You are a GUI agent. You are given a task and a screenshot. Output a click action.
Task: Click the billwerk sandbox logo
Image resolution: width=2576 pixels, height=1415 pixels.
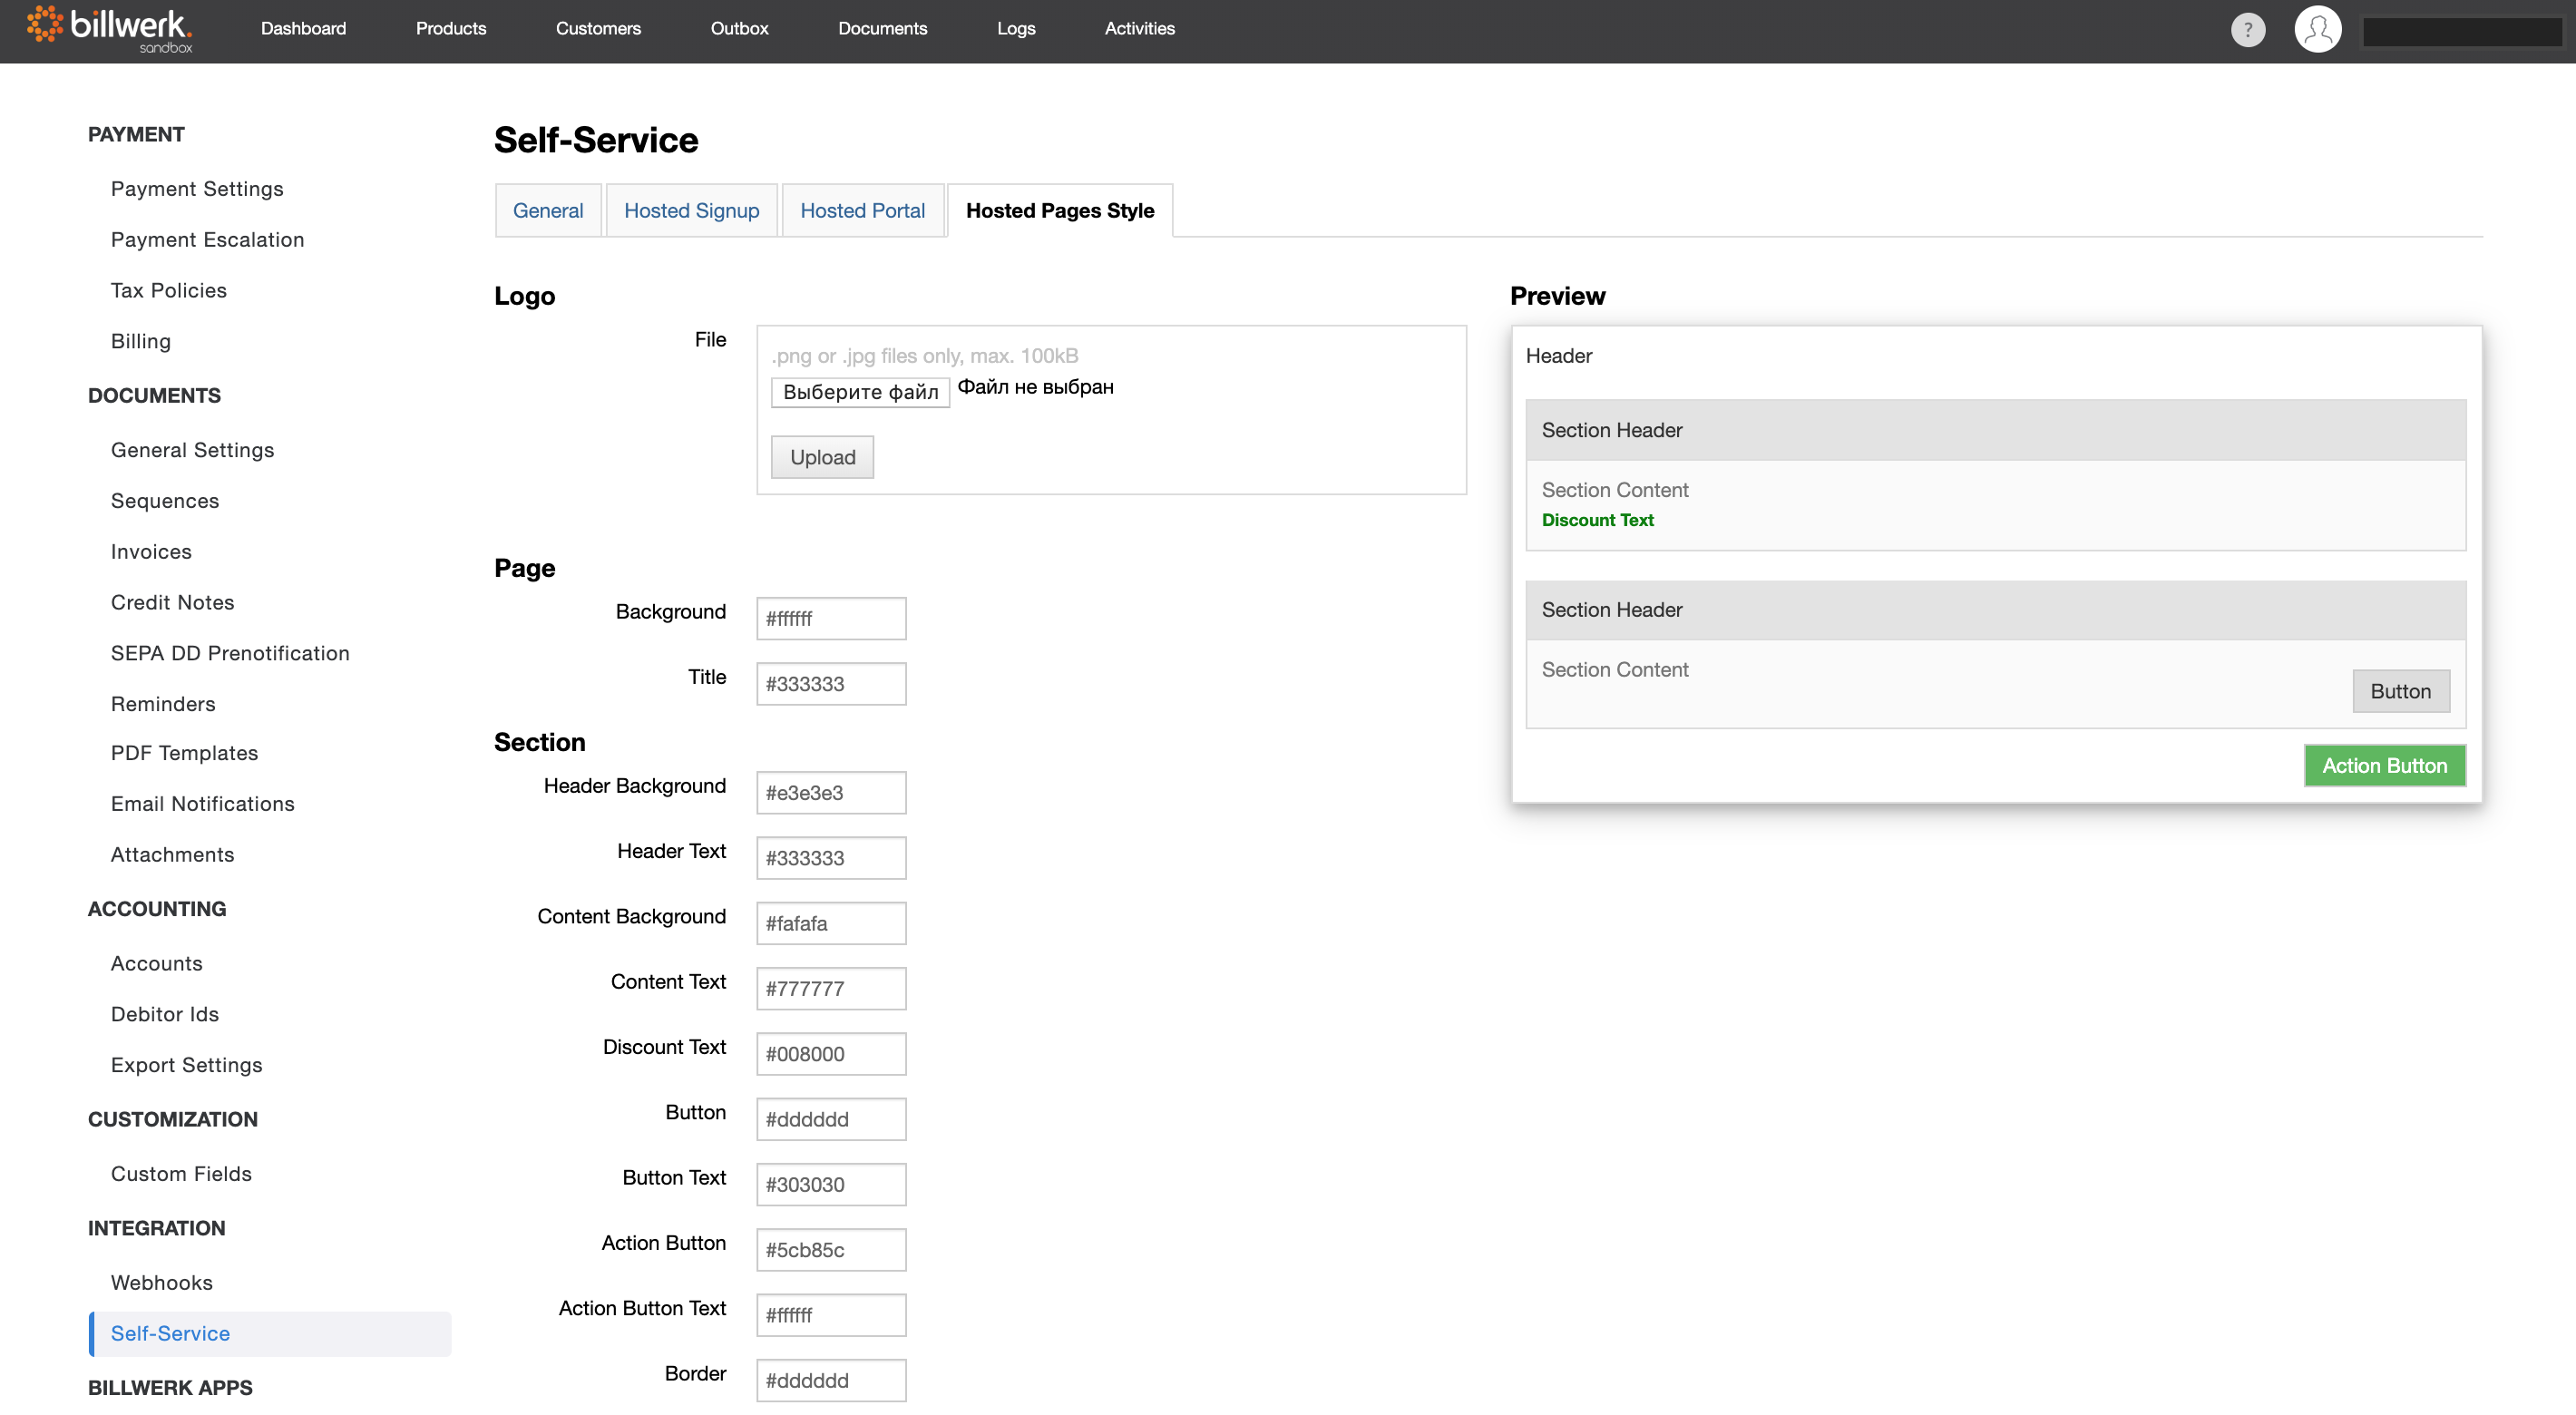click(109, 29)
